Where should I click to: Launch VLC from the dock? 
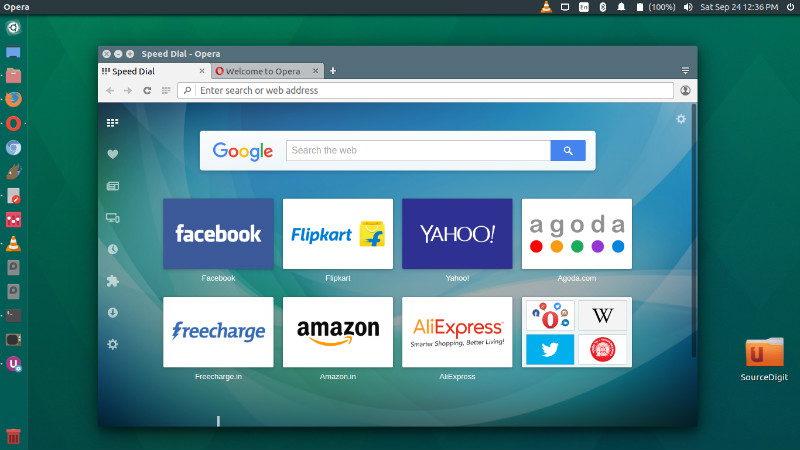[x=13, y=244]
